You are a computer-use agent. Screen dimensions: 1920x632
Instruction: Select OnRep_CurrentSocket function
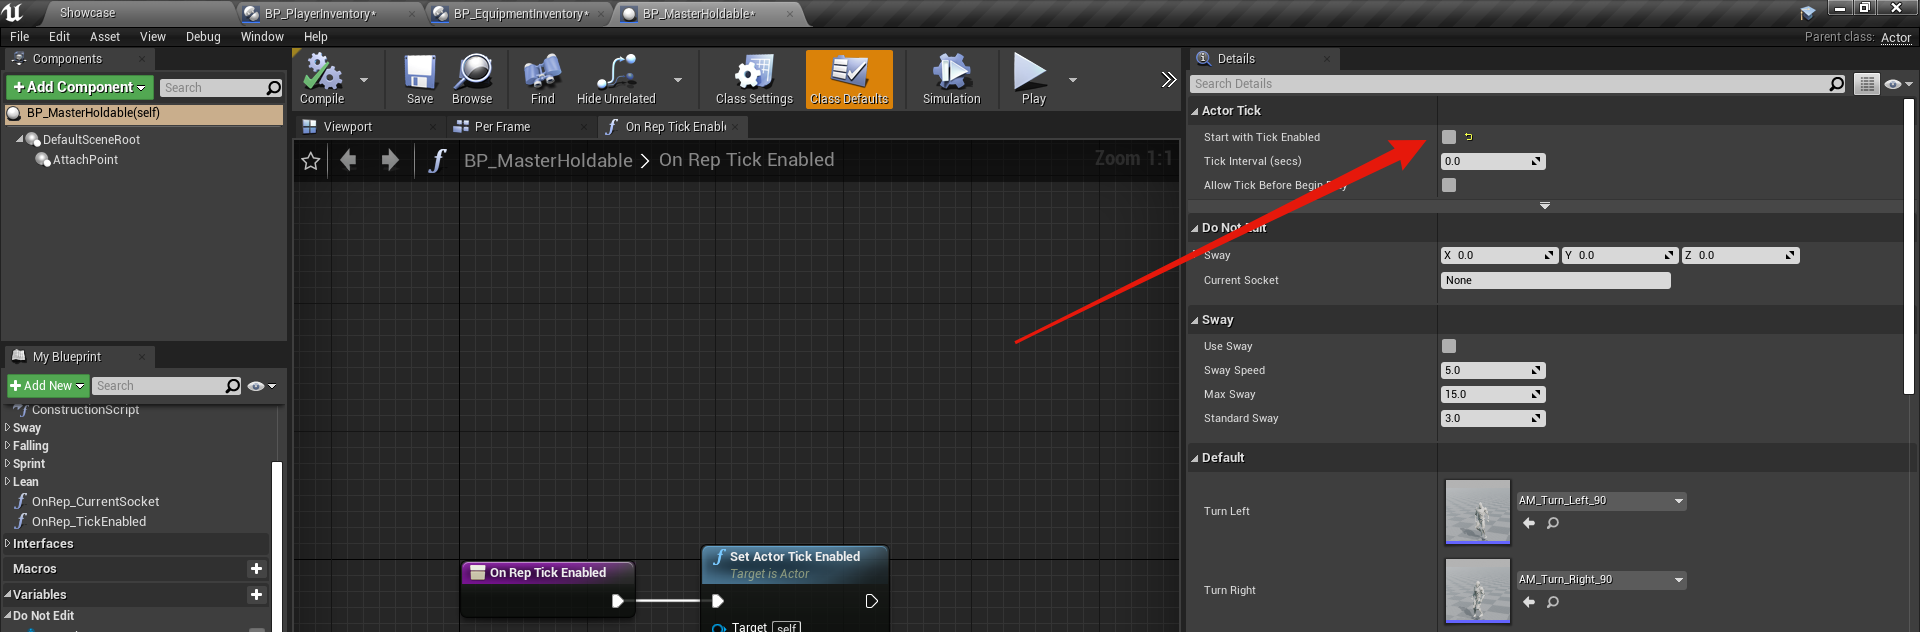pos(95,502)
